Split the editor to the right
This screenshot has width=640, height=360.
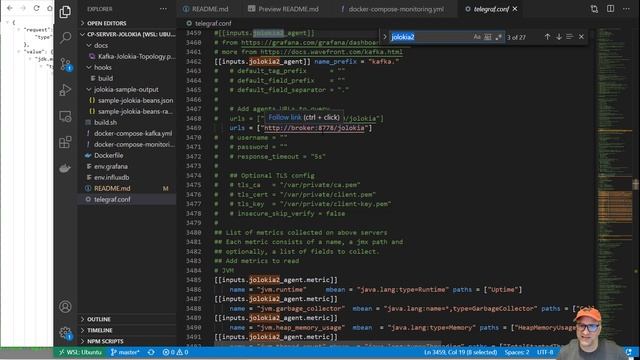[x=611, y=9]
